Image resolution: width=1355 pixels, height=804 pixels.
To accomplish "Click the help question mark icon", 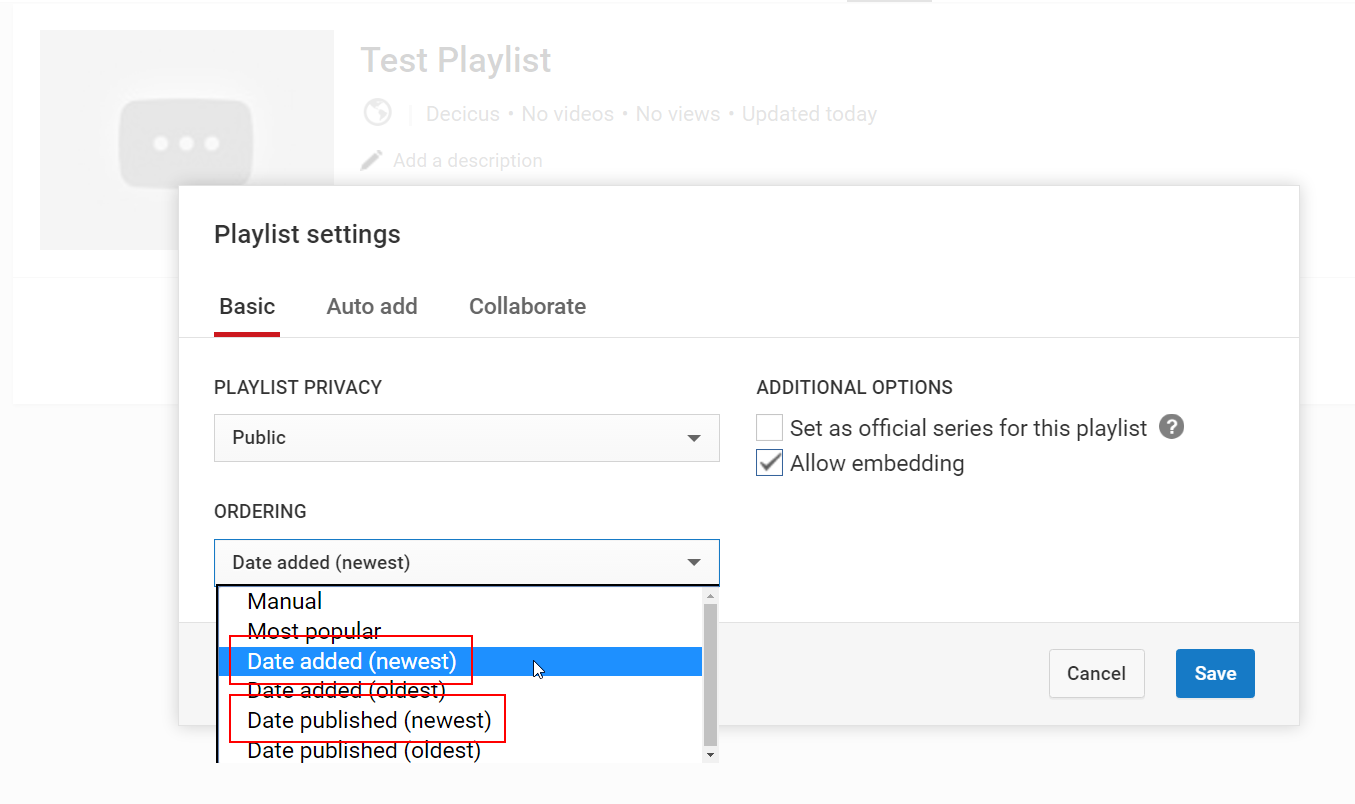I will pyautogui.click(x=1171, y=427).
